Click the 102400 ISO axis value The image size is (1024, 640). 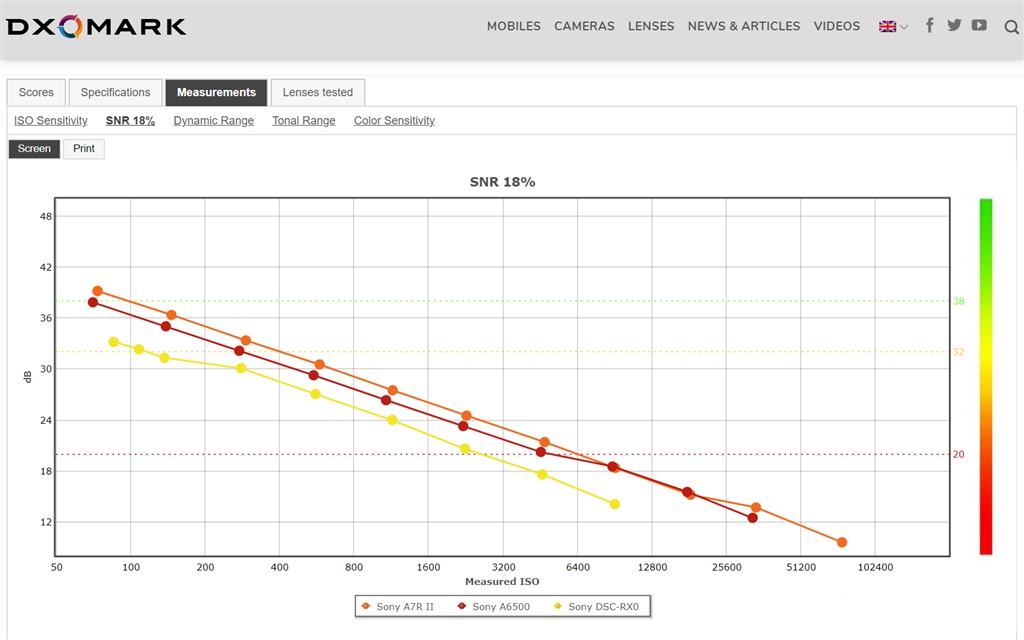[875, 567]
